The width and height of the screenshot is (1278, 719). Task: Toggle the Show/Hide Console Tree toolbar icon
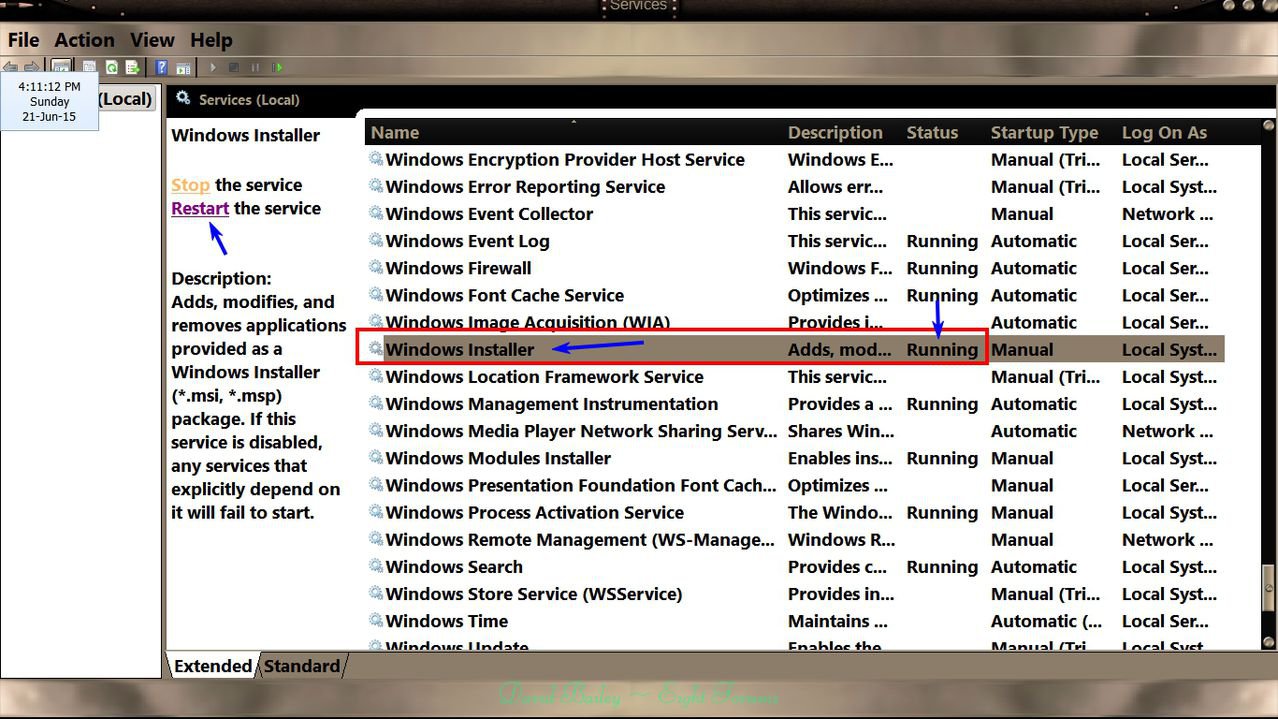point(61,67)
